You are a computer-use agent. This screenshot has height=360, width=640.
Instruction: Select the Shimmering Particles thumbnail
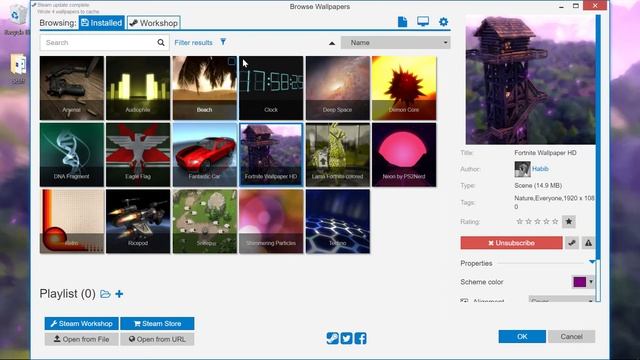click(x=271, y=221)
